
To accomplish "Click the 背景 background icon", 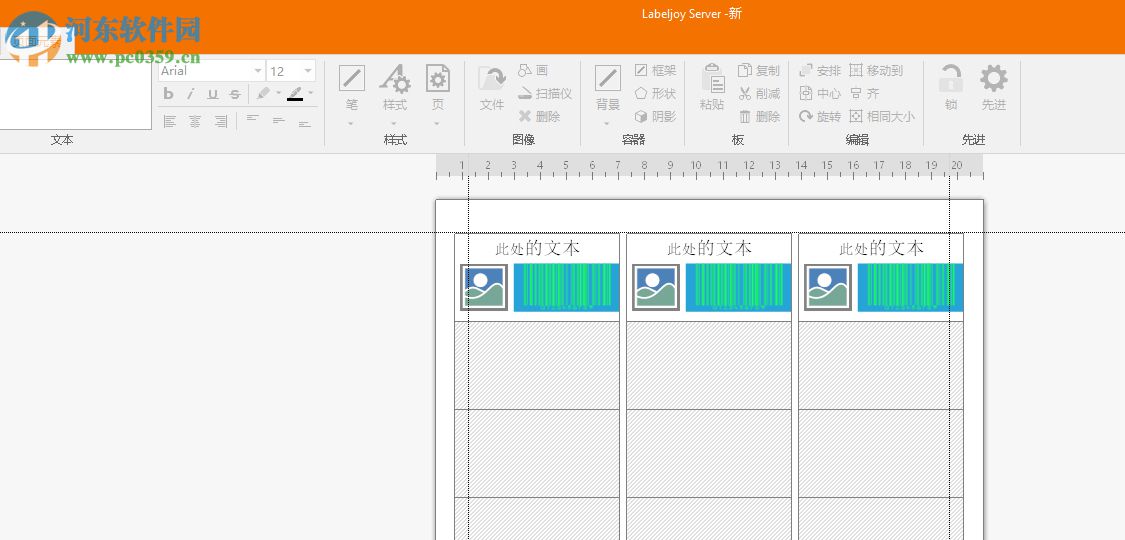I will coord(608,78).
